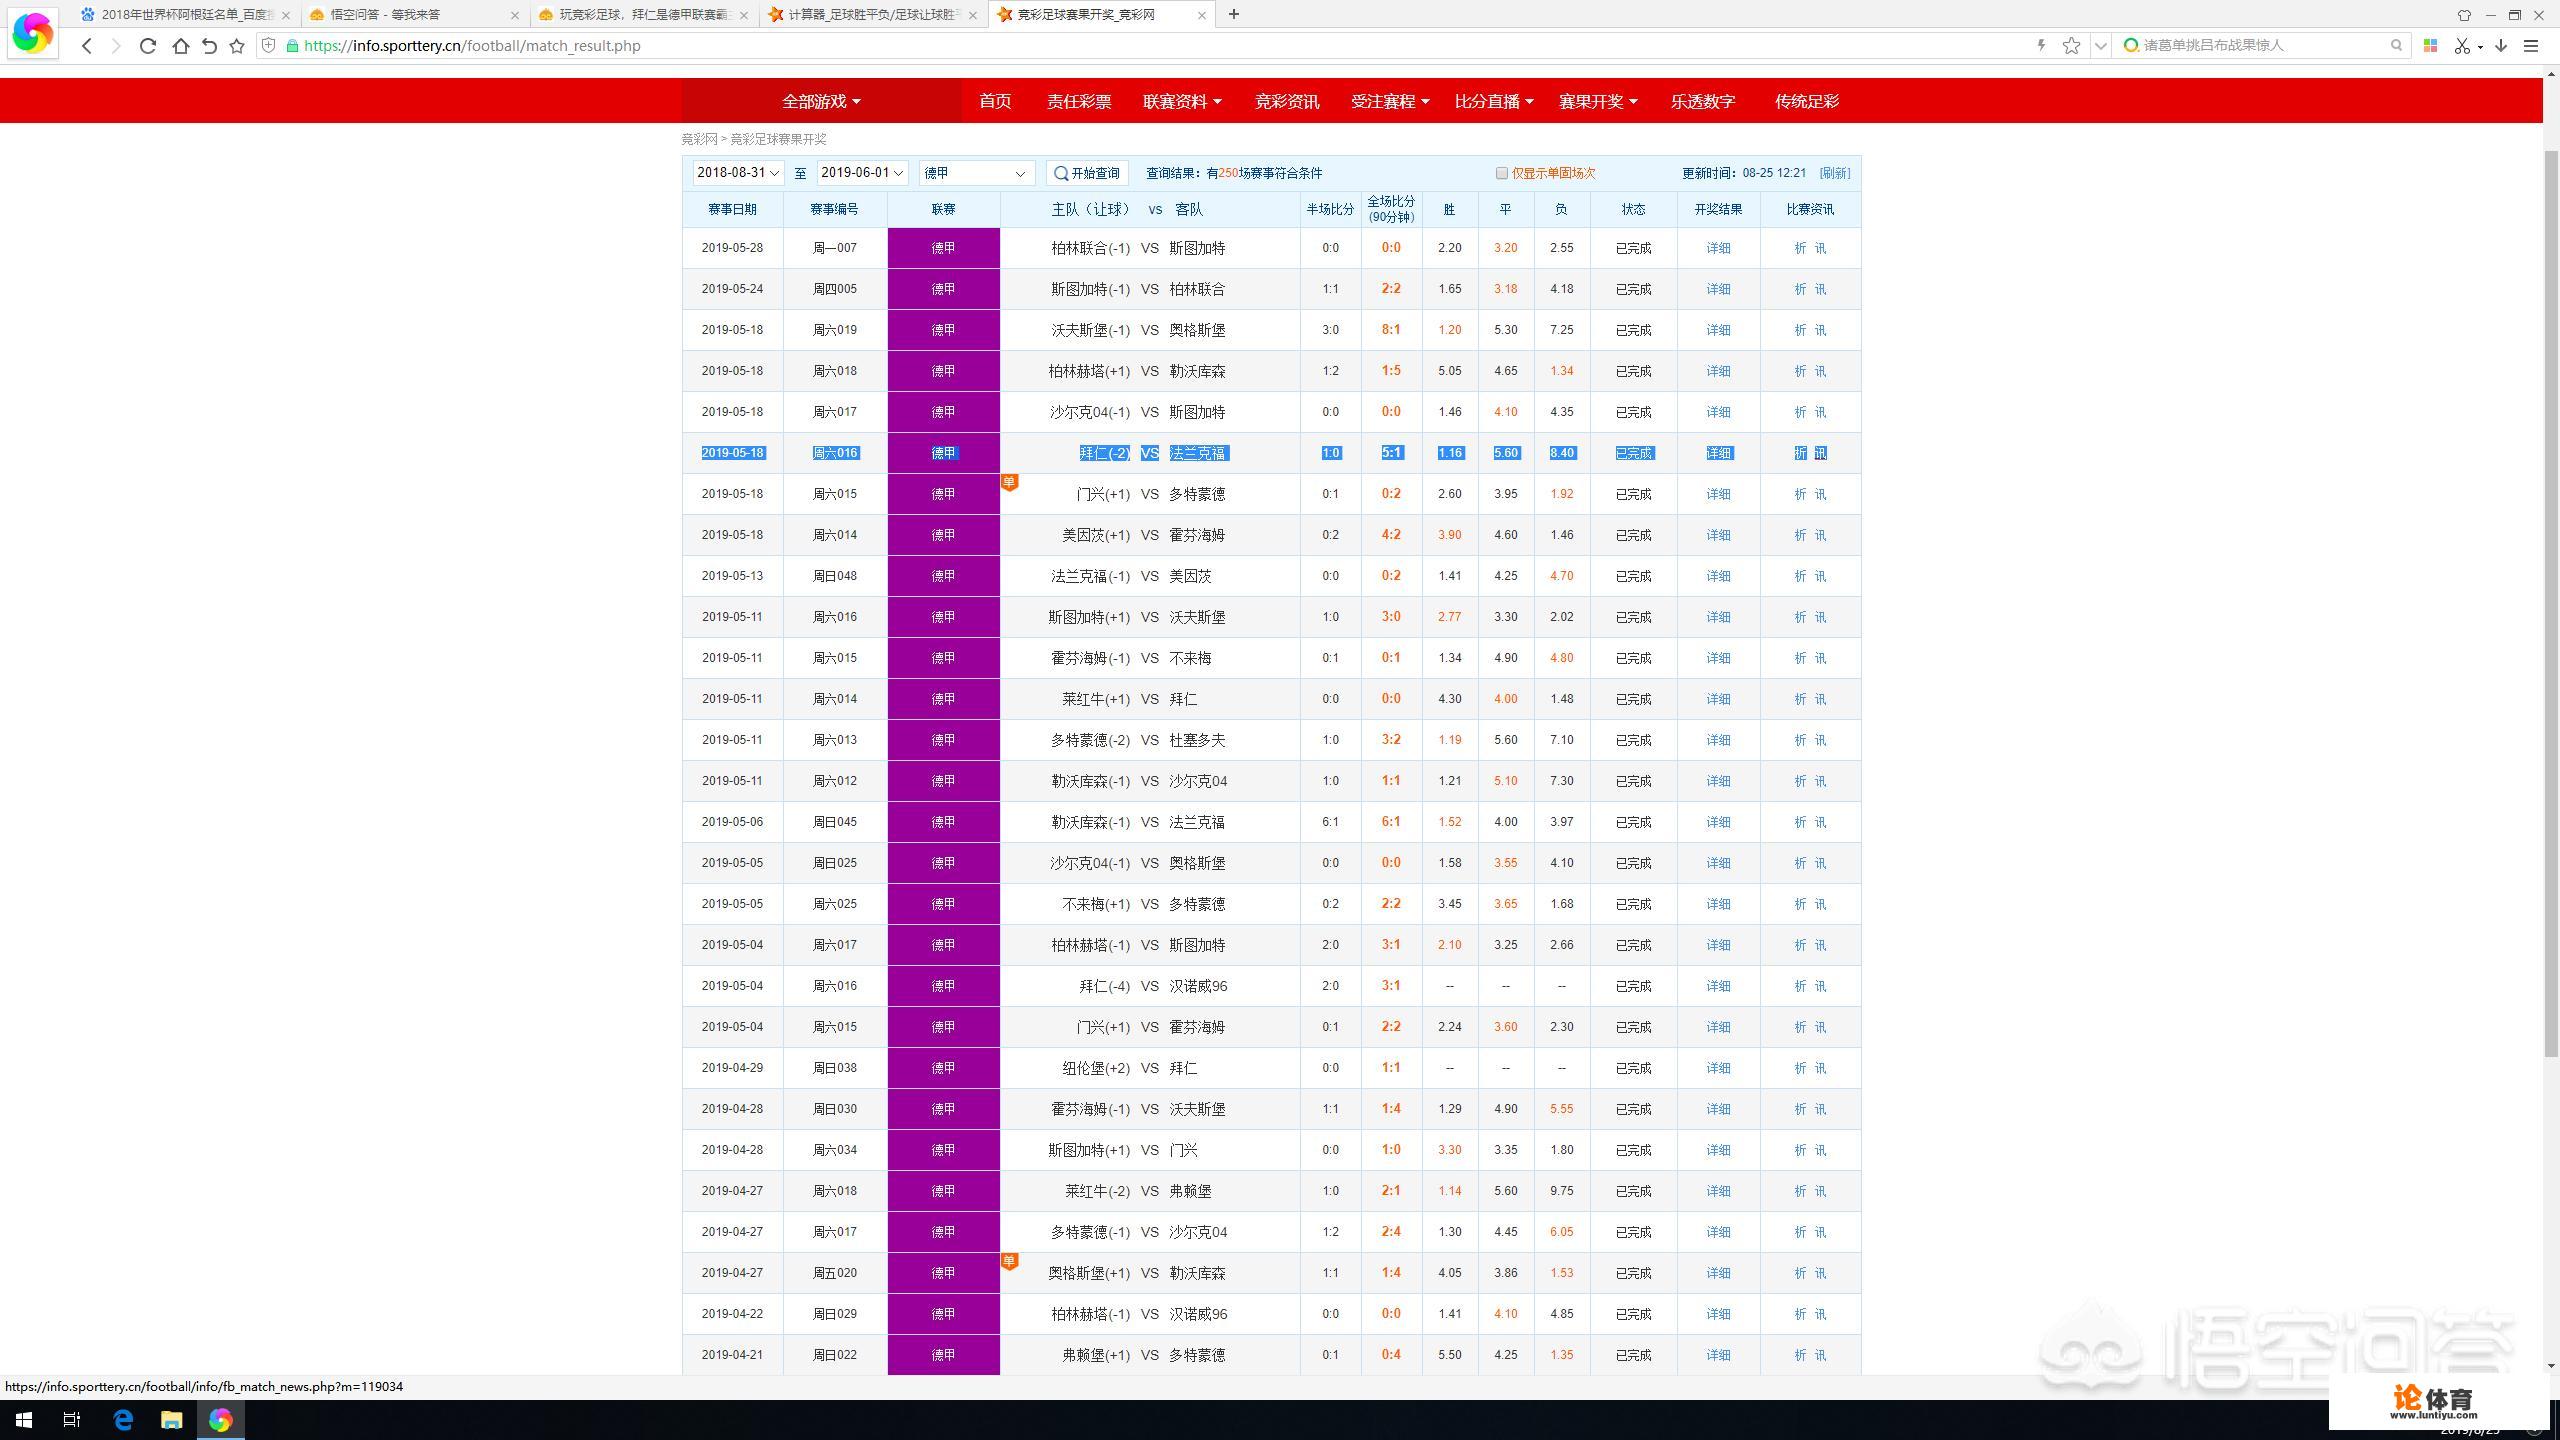Viewport: 2560px width, 1440px height.
Task: Click the 360 browser logo at top left
Action: 32,33
